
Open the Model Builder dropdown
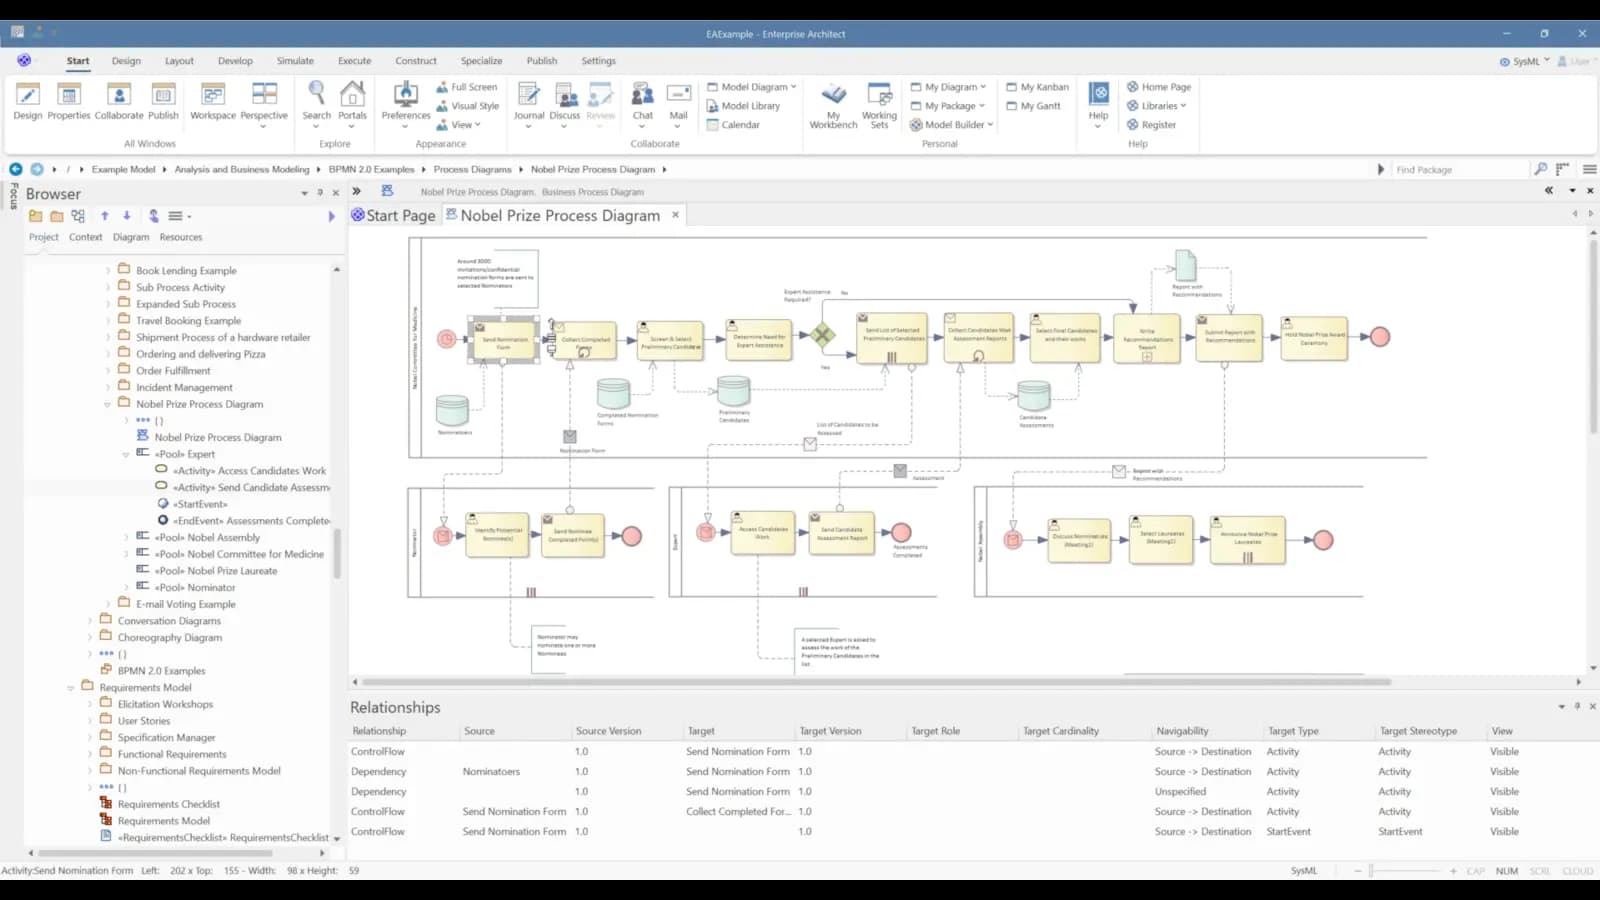tap(951, 125)
